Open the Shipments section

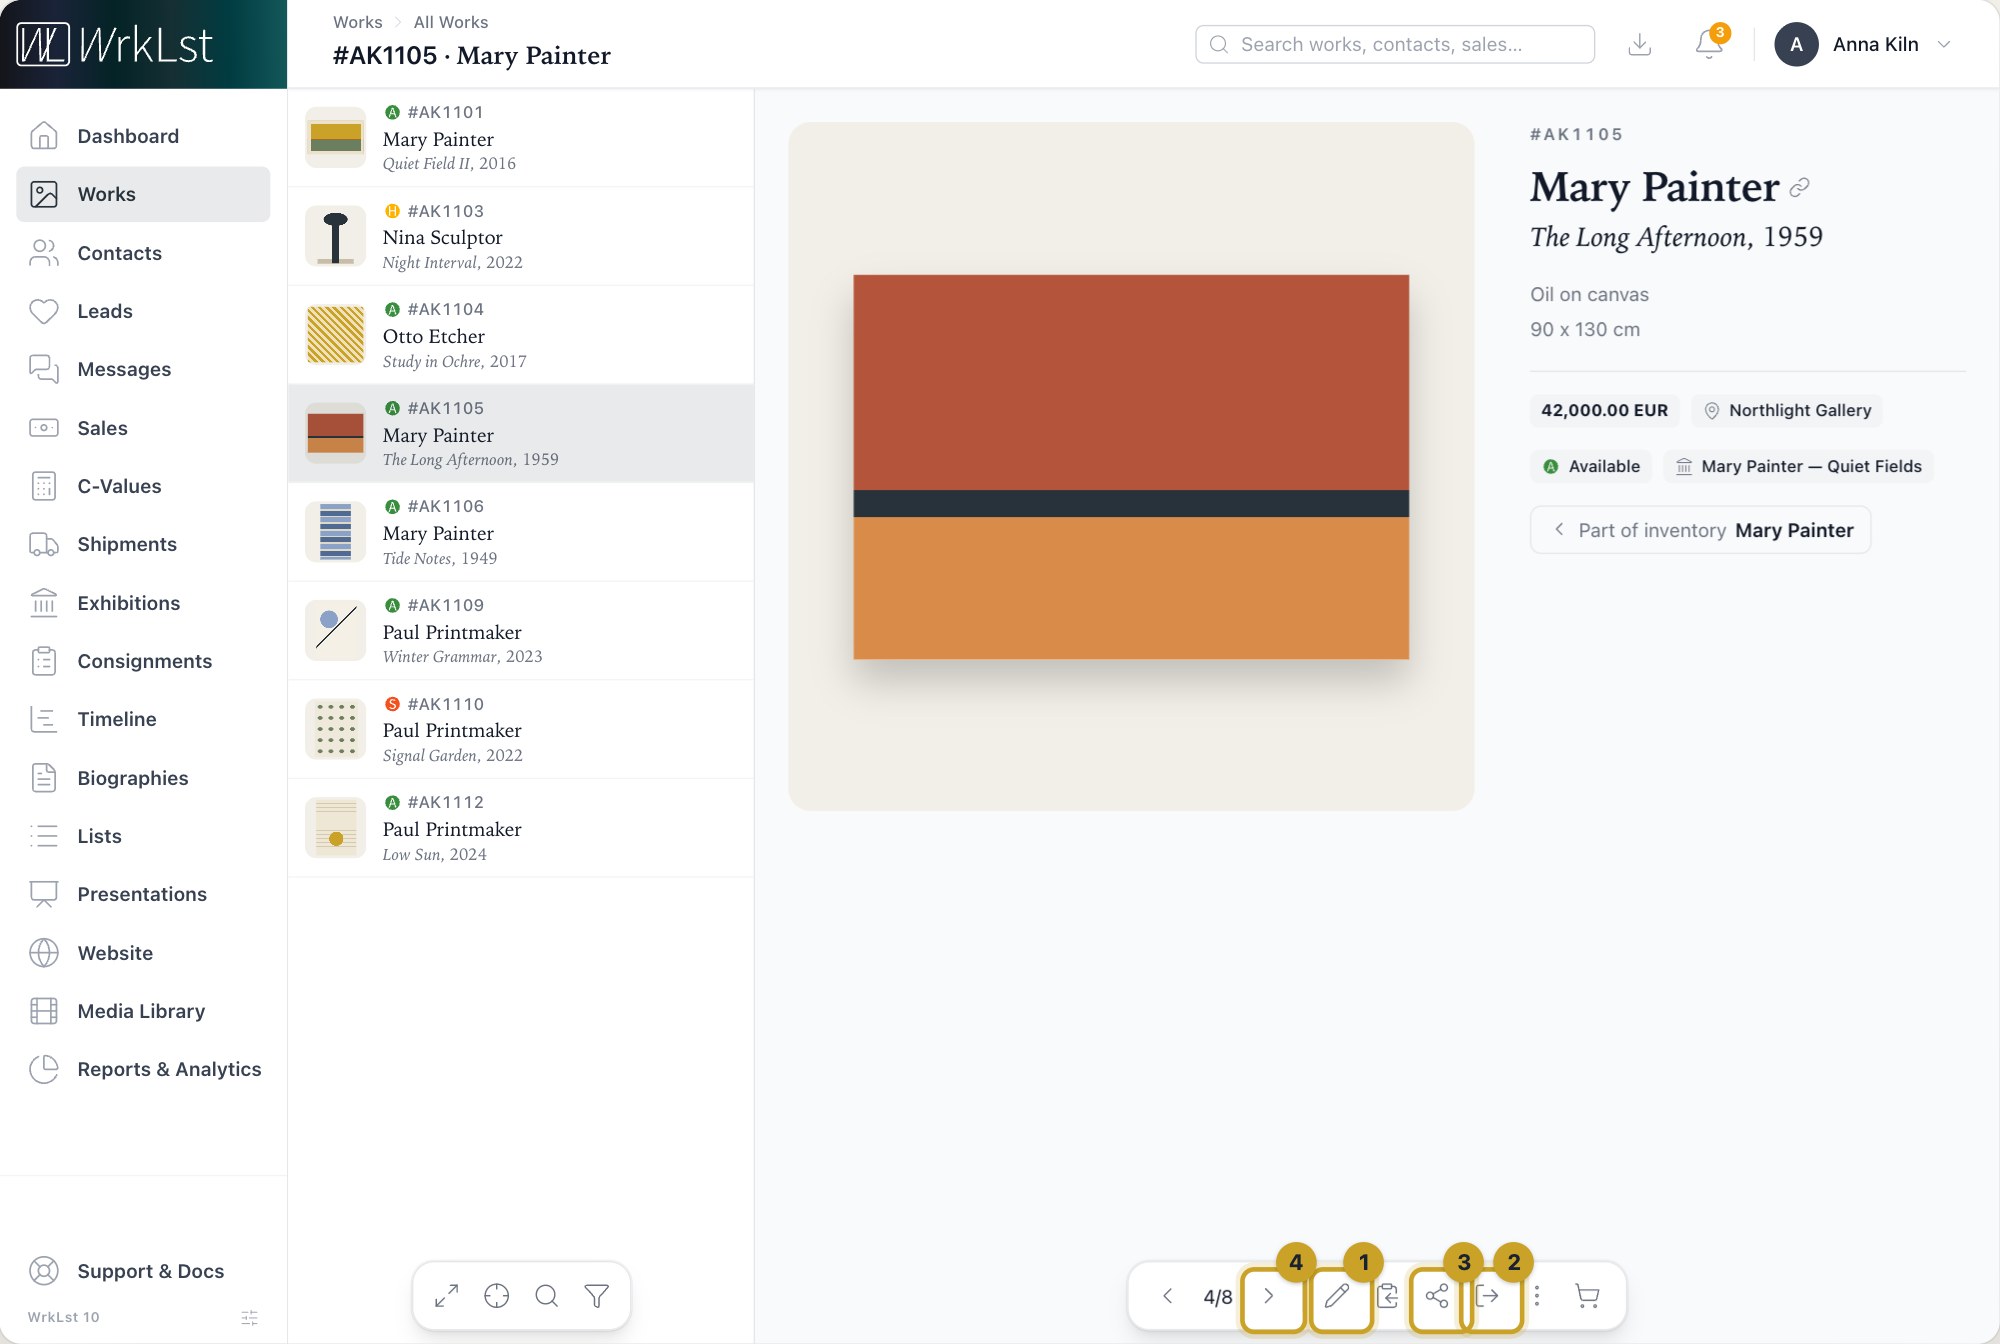click(x=143, y=544)
